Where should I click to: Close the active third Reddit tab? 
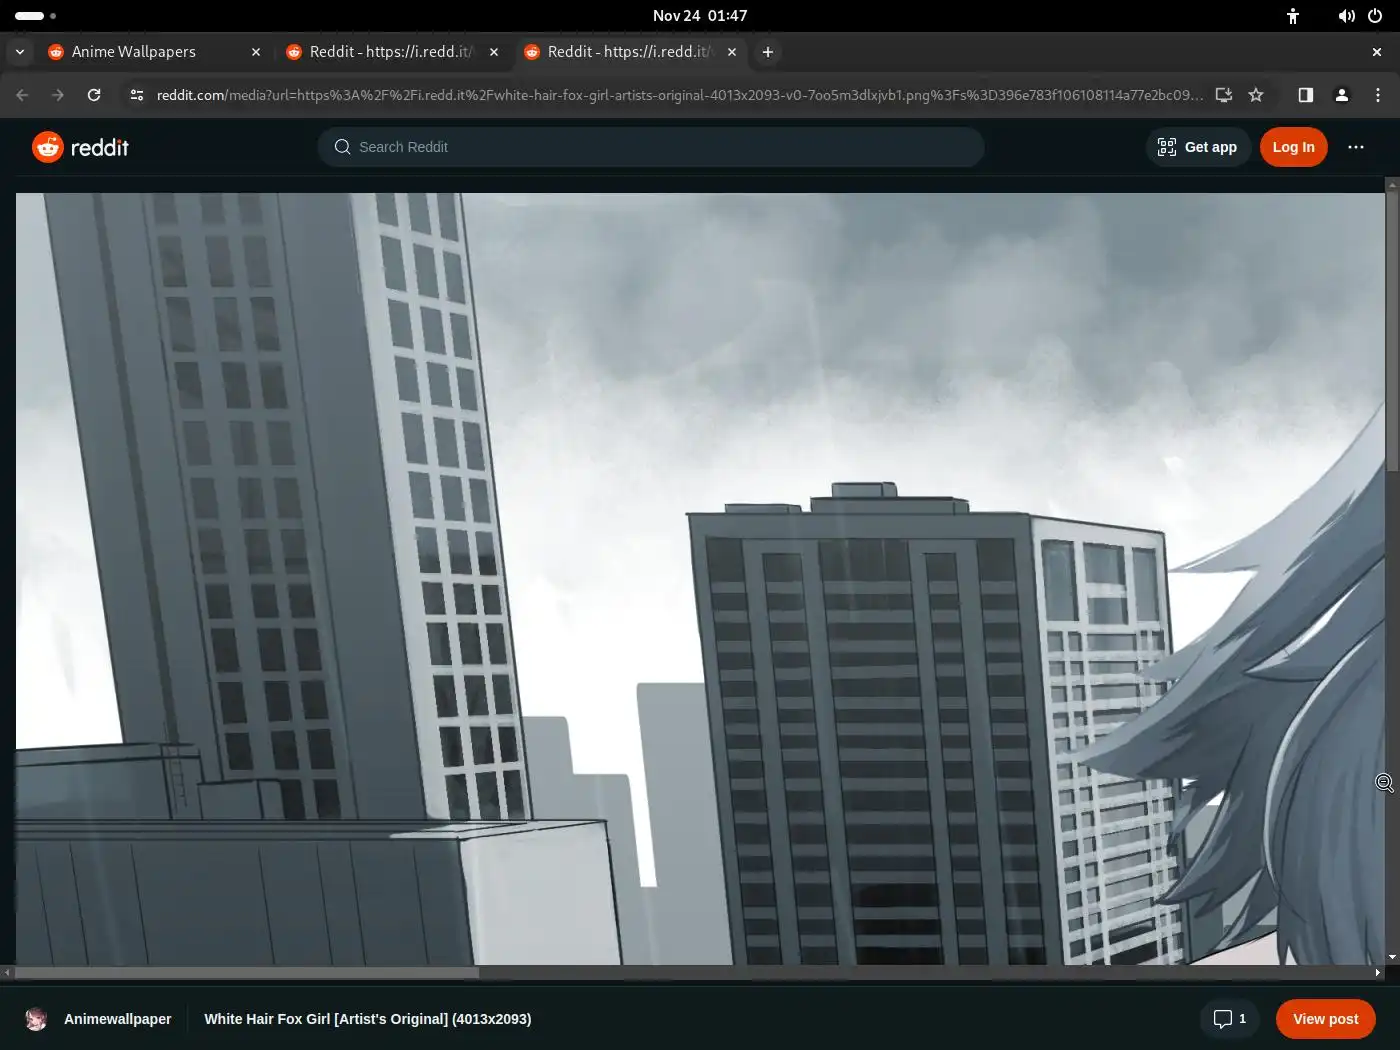click(x=732, y=52)
